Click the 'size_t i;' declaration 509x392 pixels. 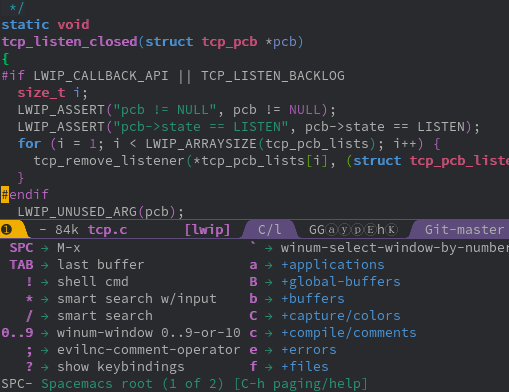(x=53, y=93)
